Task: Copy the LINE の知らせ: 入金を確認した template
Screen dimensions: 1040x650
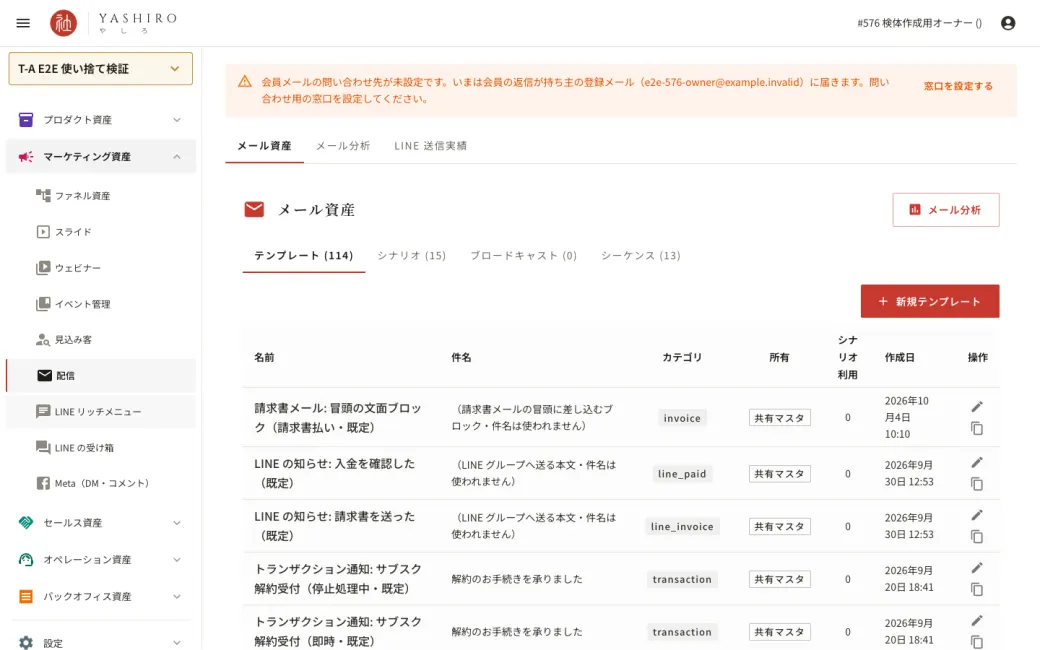Action: (977, 484)
